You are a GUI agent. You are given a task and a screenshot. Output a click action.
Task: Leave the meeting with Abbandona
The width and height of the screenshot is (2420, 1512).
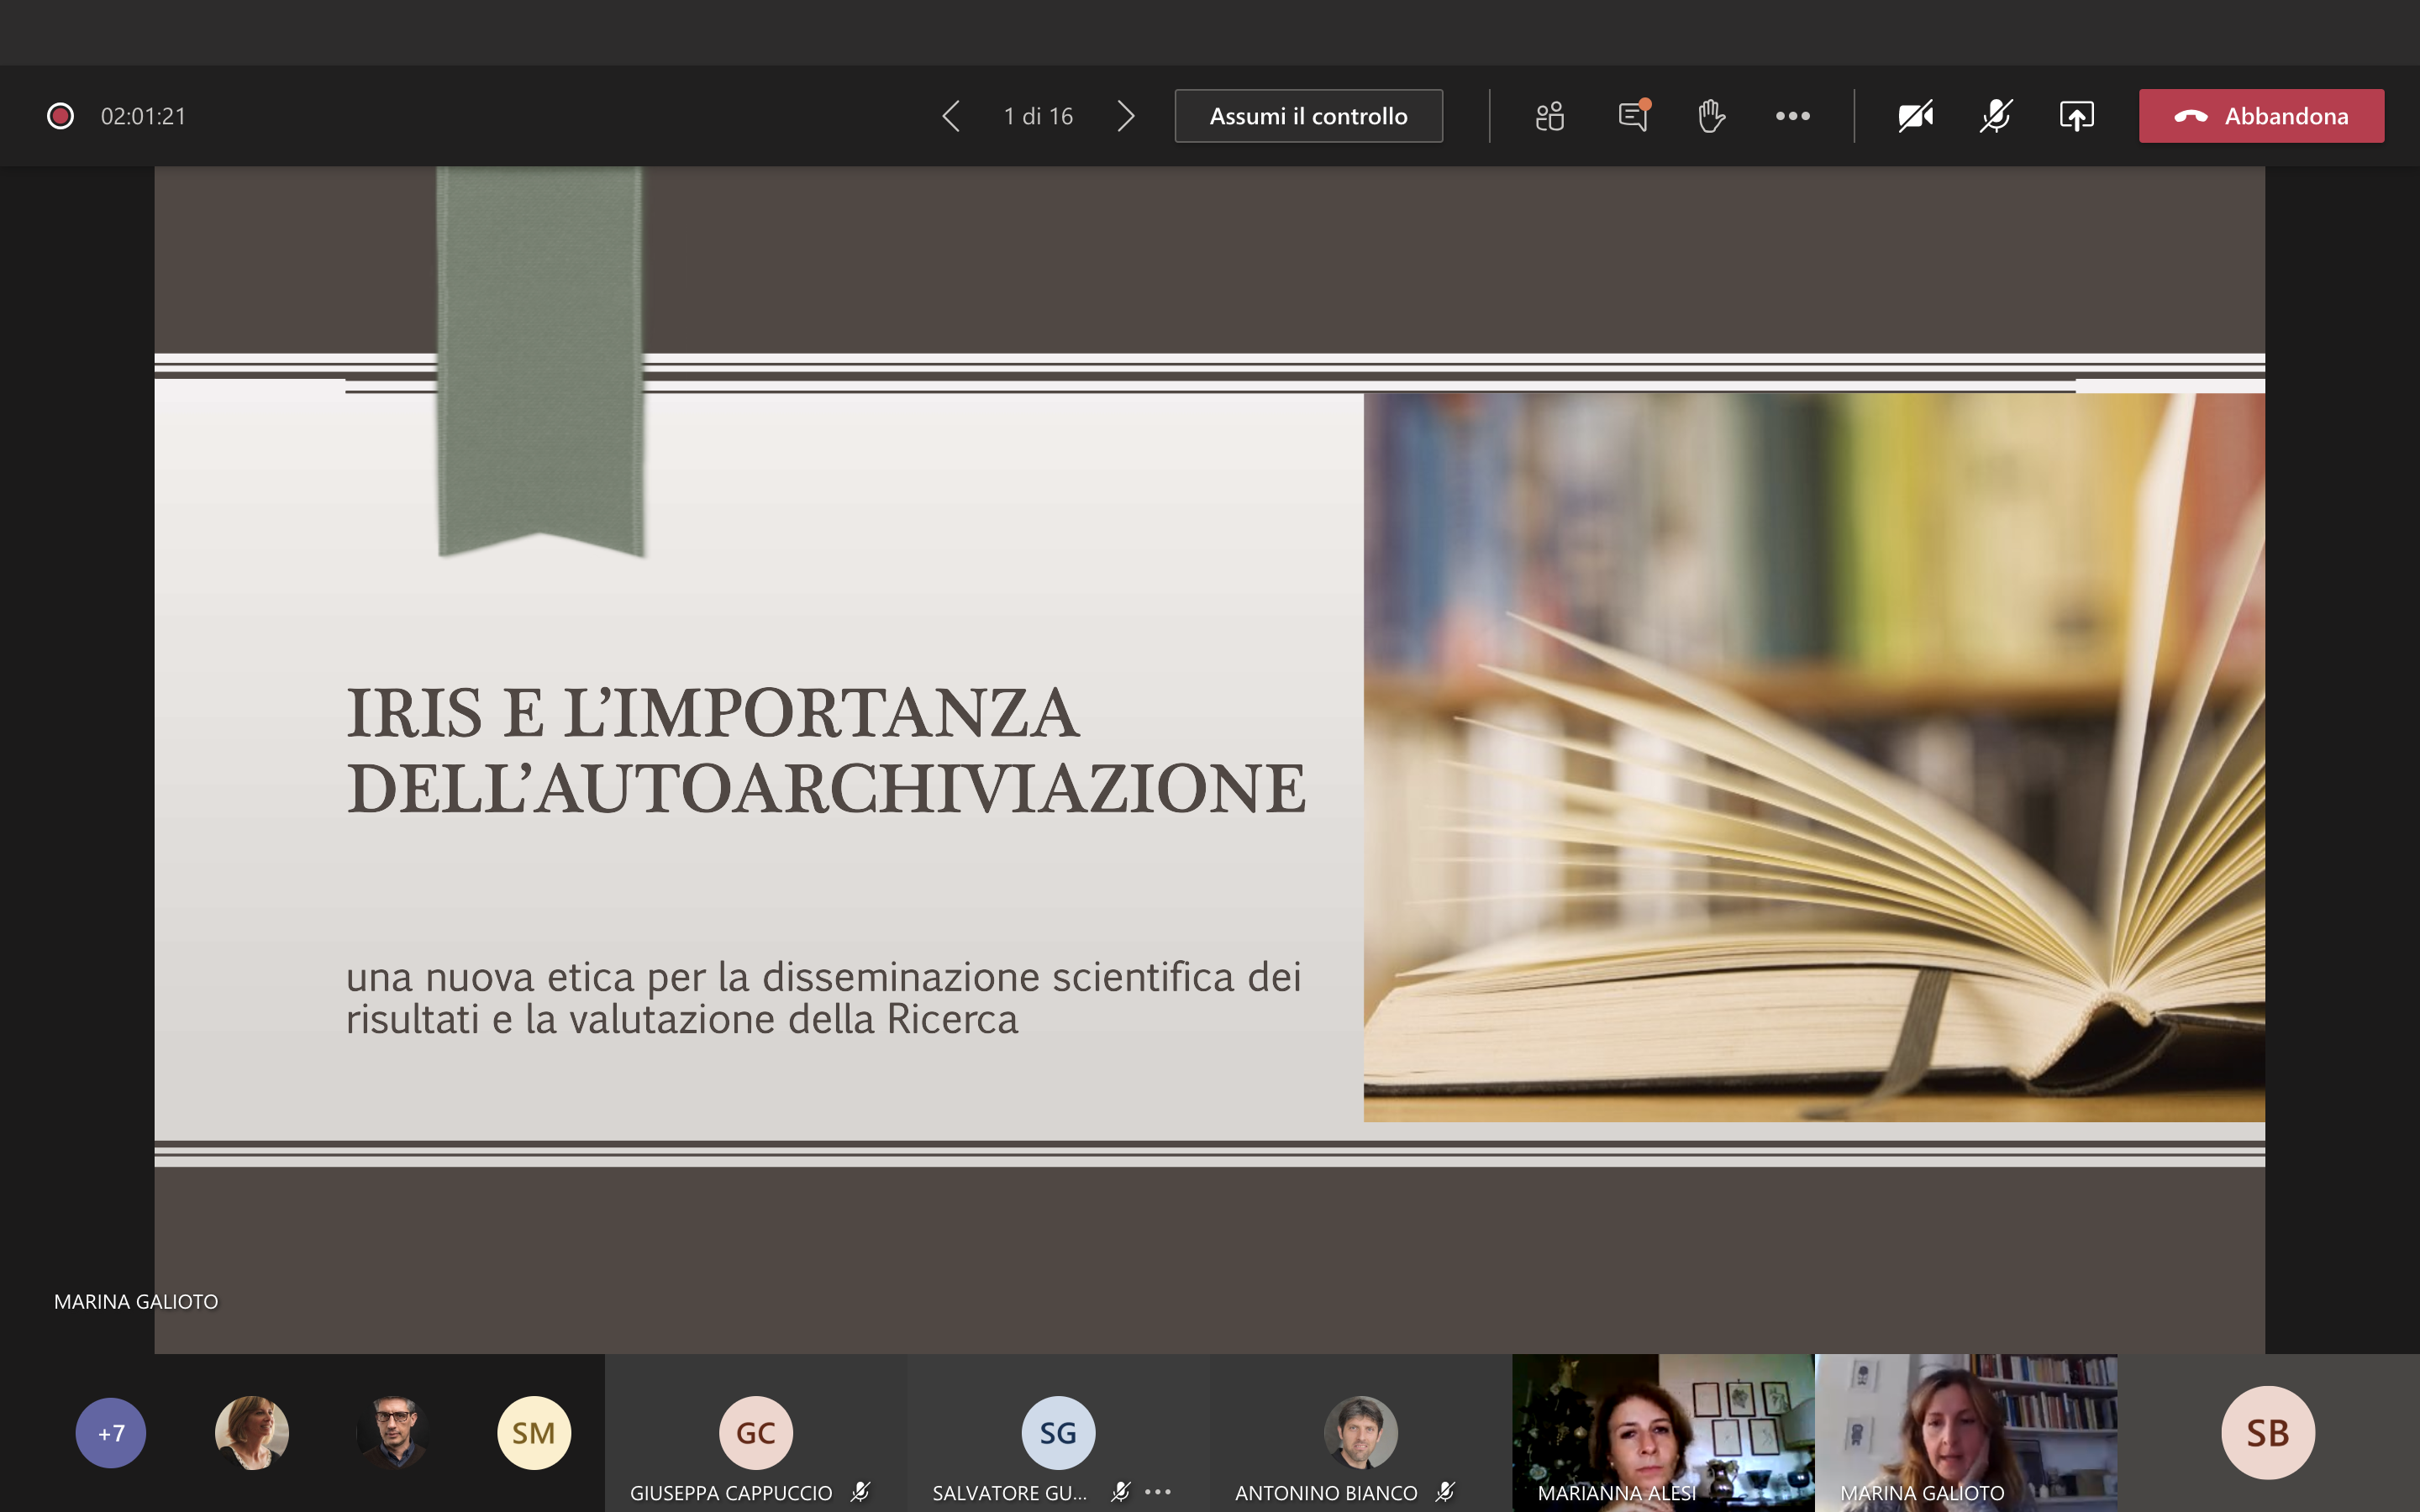tap(2261, 116)
